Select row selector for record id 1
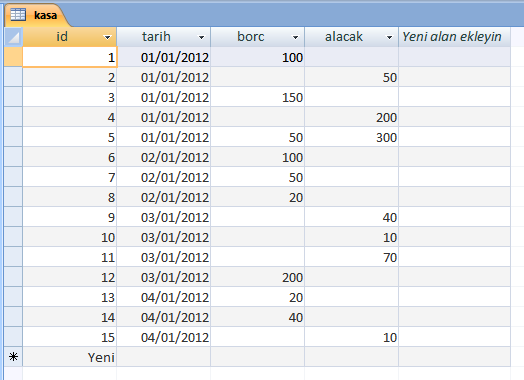This screenshot has width=524, height=380. 13,57
